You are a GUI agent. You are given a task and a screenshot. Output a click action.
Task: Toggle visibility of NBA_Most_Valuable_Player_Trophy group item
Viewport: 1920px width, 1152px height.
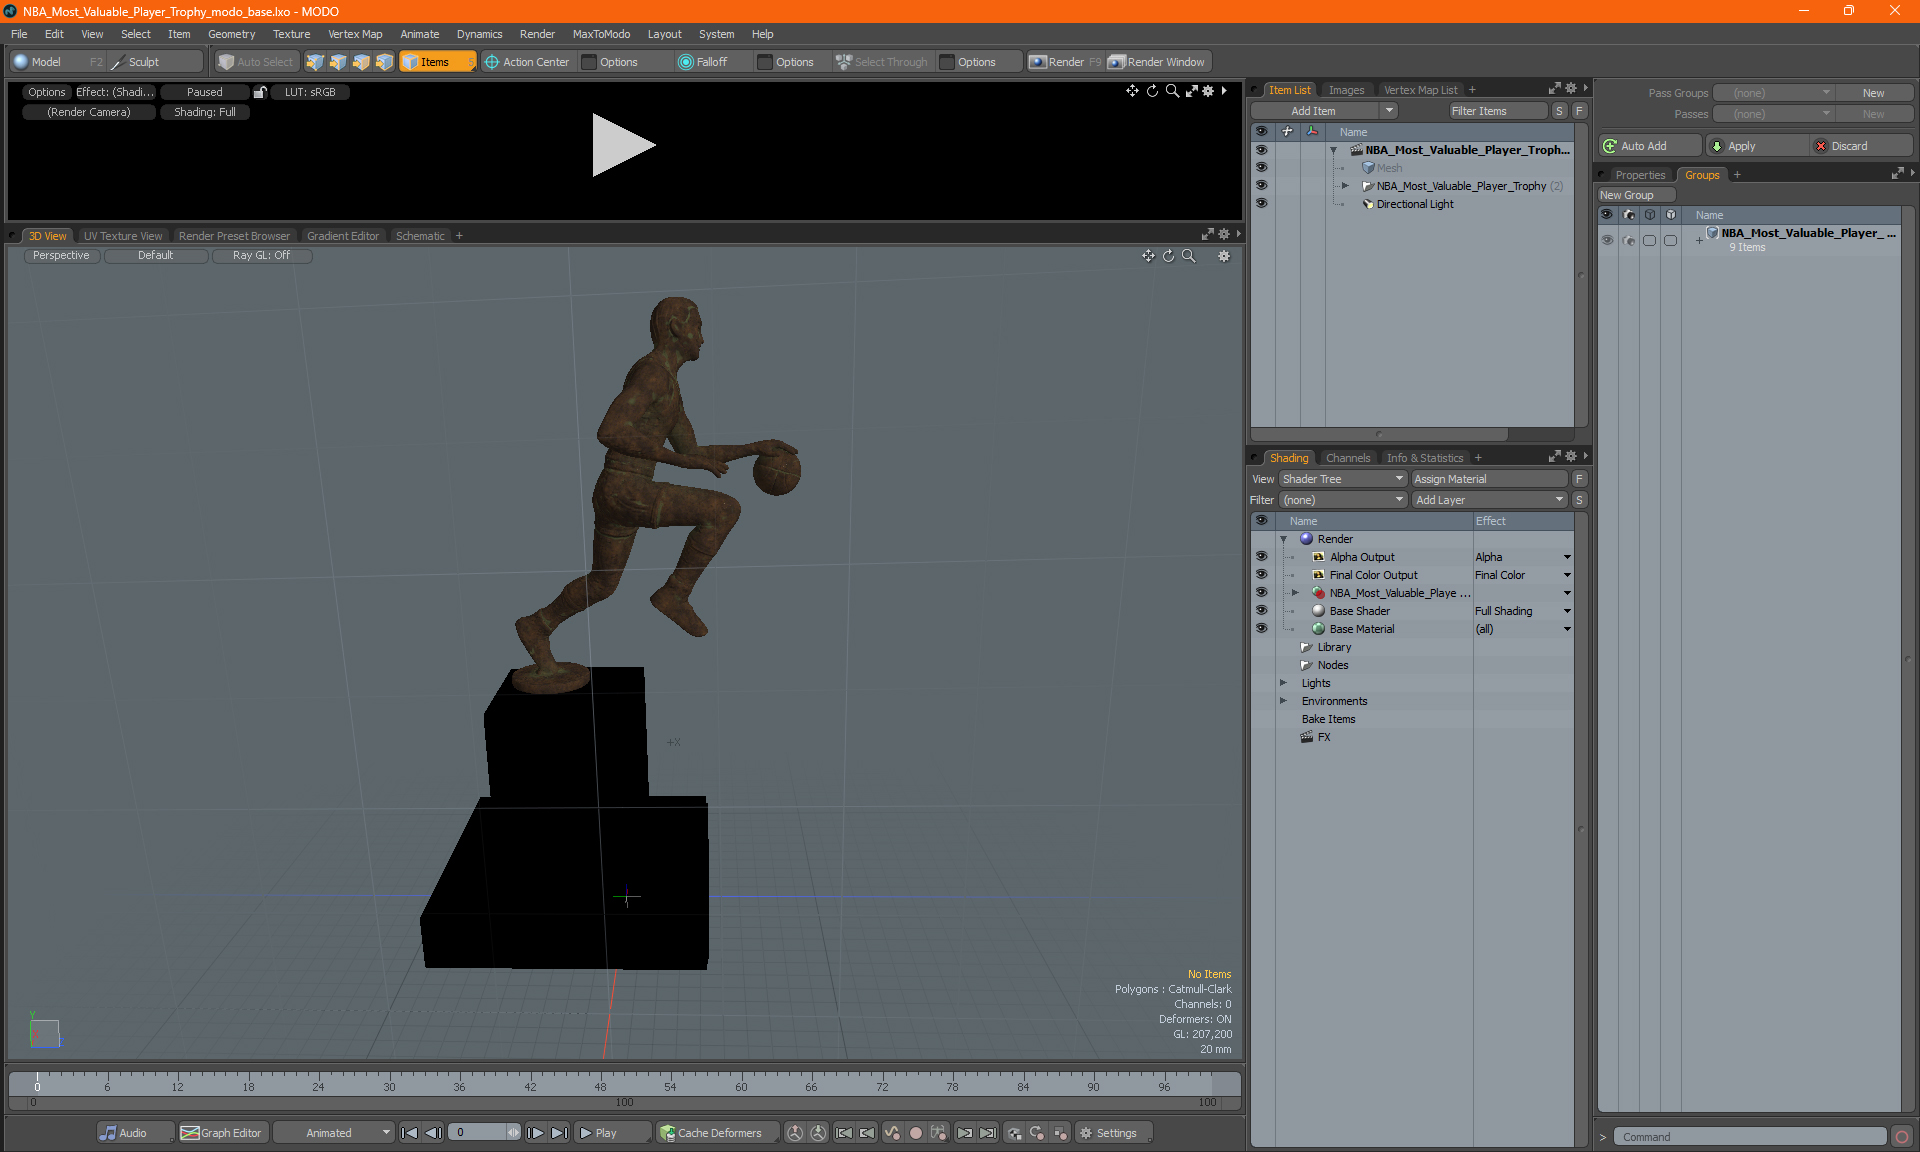pos(1261,185)
